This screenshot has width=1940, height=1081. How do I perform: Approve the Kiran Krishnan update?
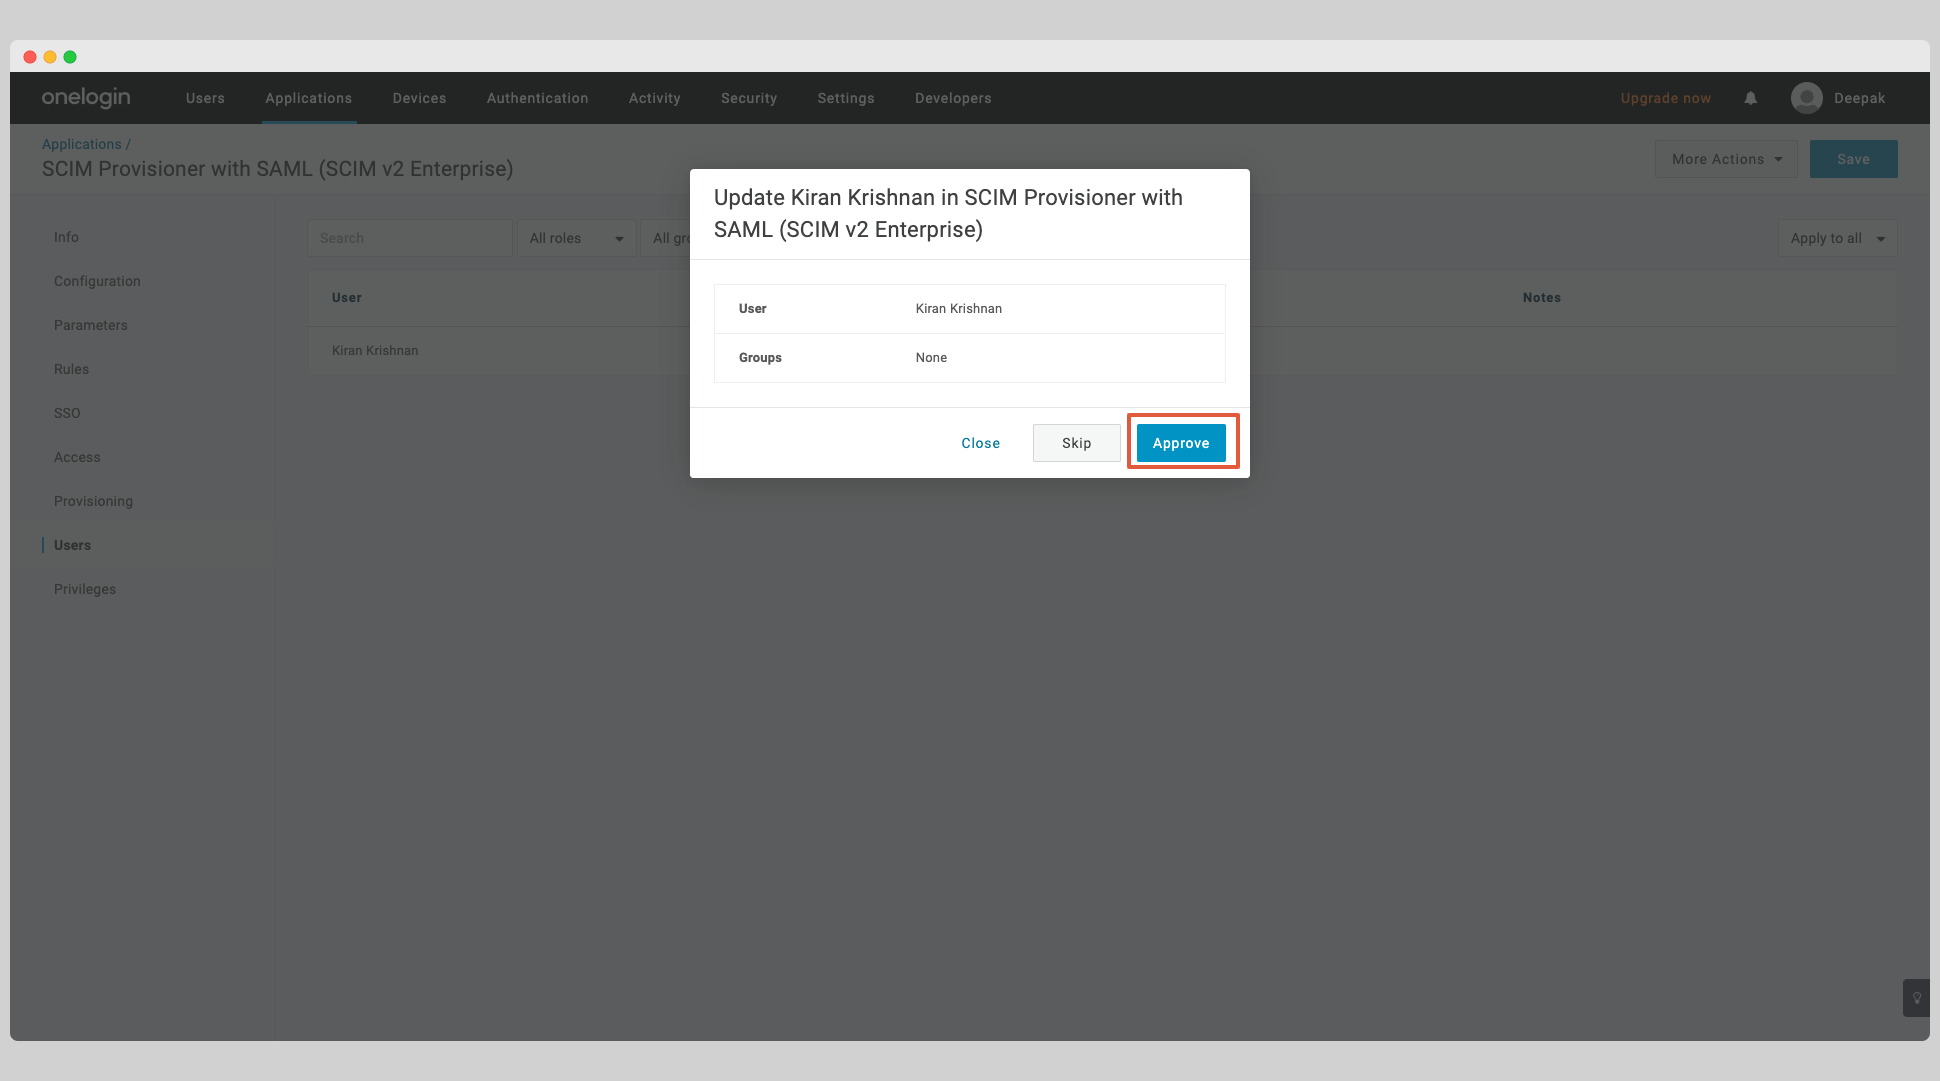tap(1181, 442)
